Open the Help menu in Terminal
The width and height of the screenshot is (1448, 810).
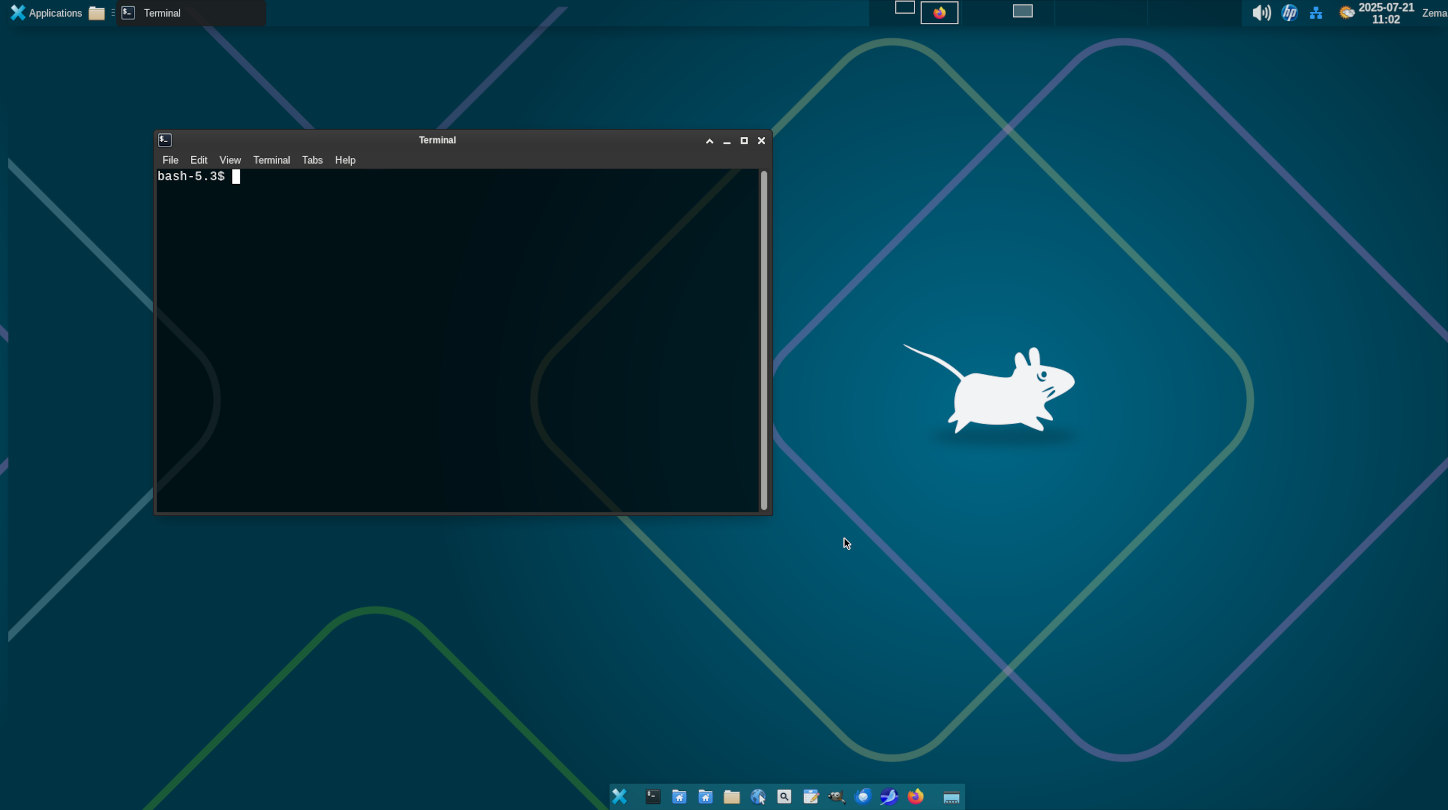pyautogui.click(x=345, y=160)
